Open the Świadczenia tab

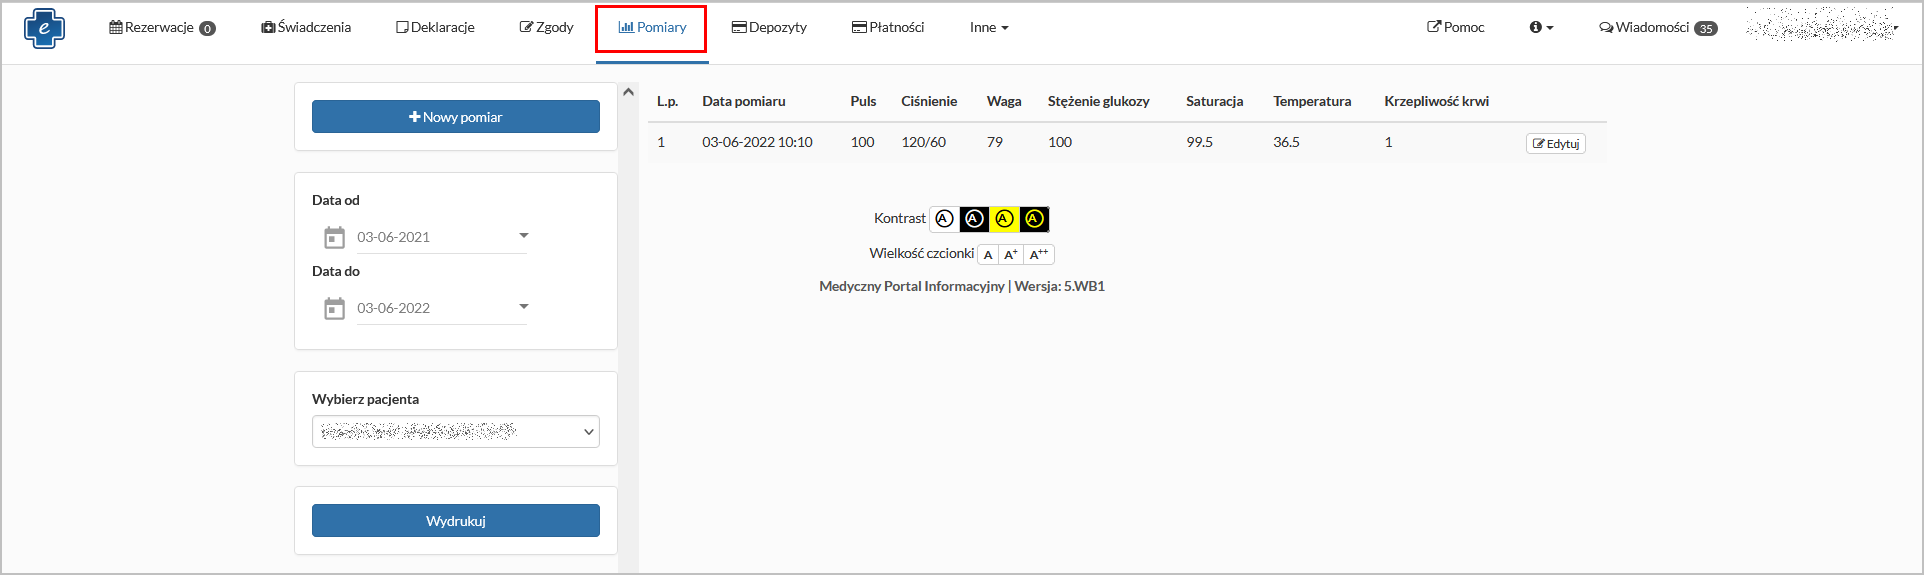[x=306, y=28]
